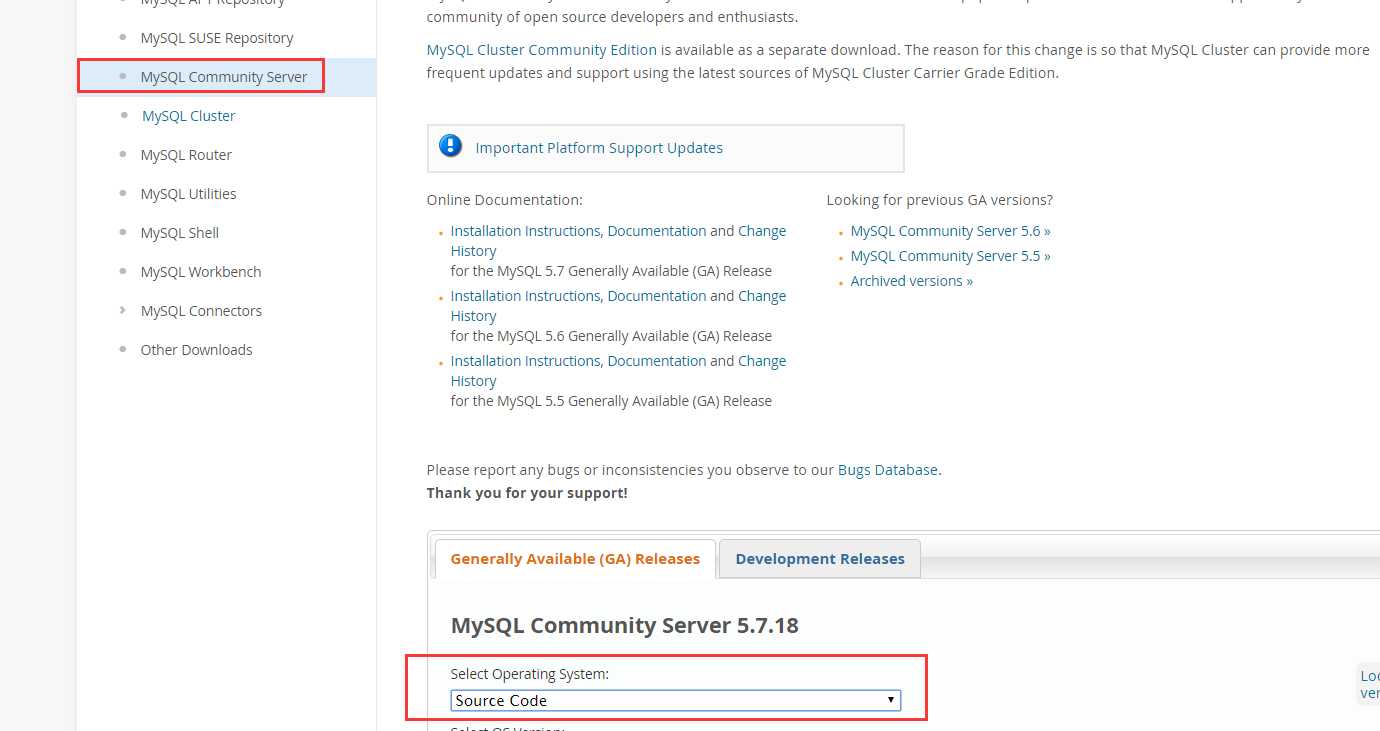Screen dimensions: 1380x731
Task: Open Archived versions » link
Action: coord(911,281)
